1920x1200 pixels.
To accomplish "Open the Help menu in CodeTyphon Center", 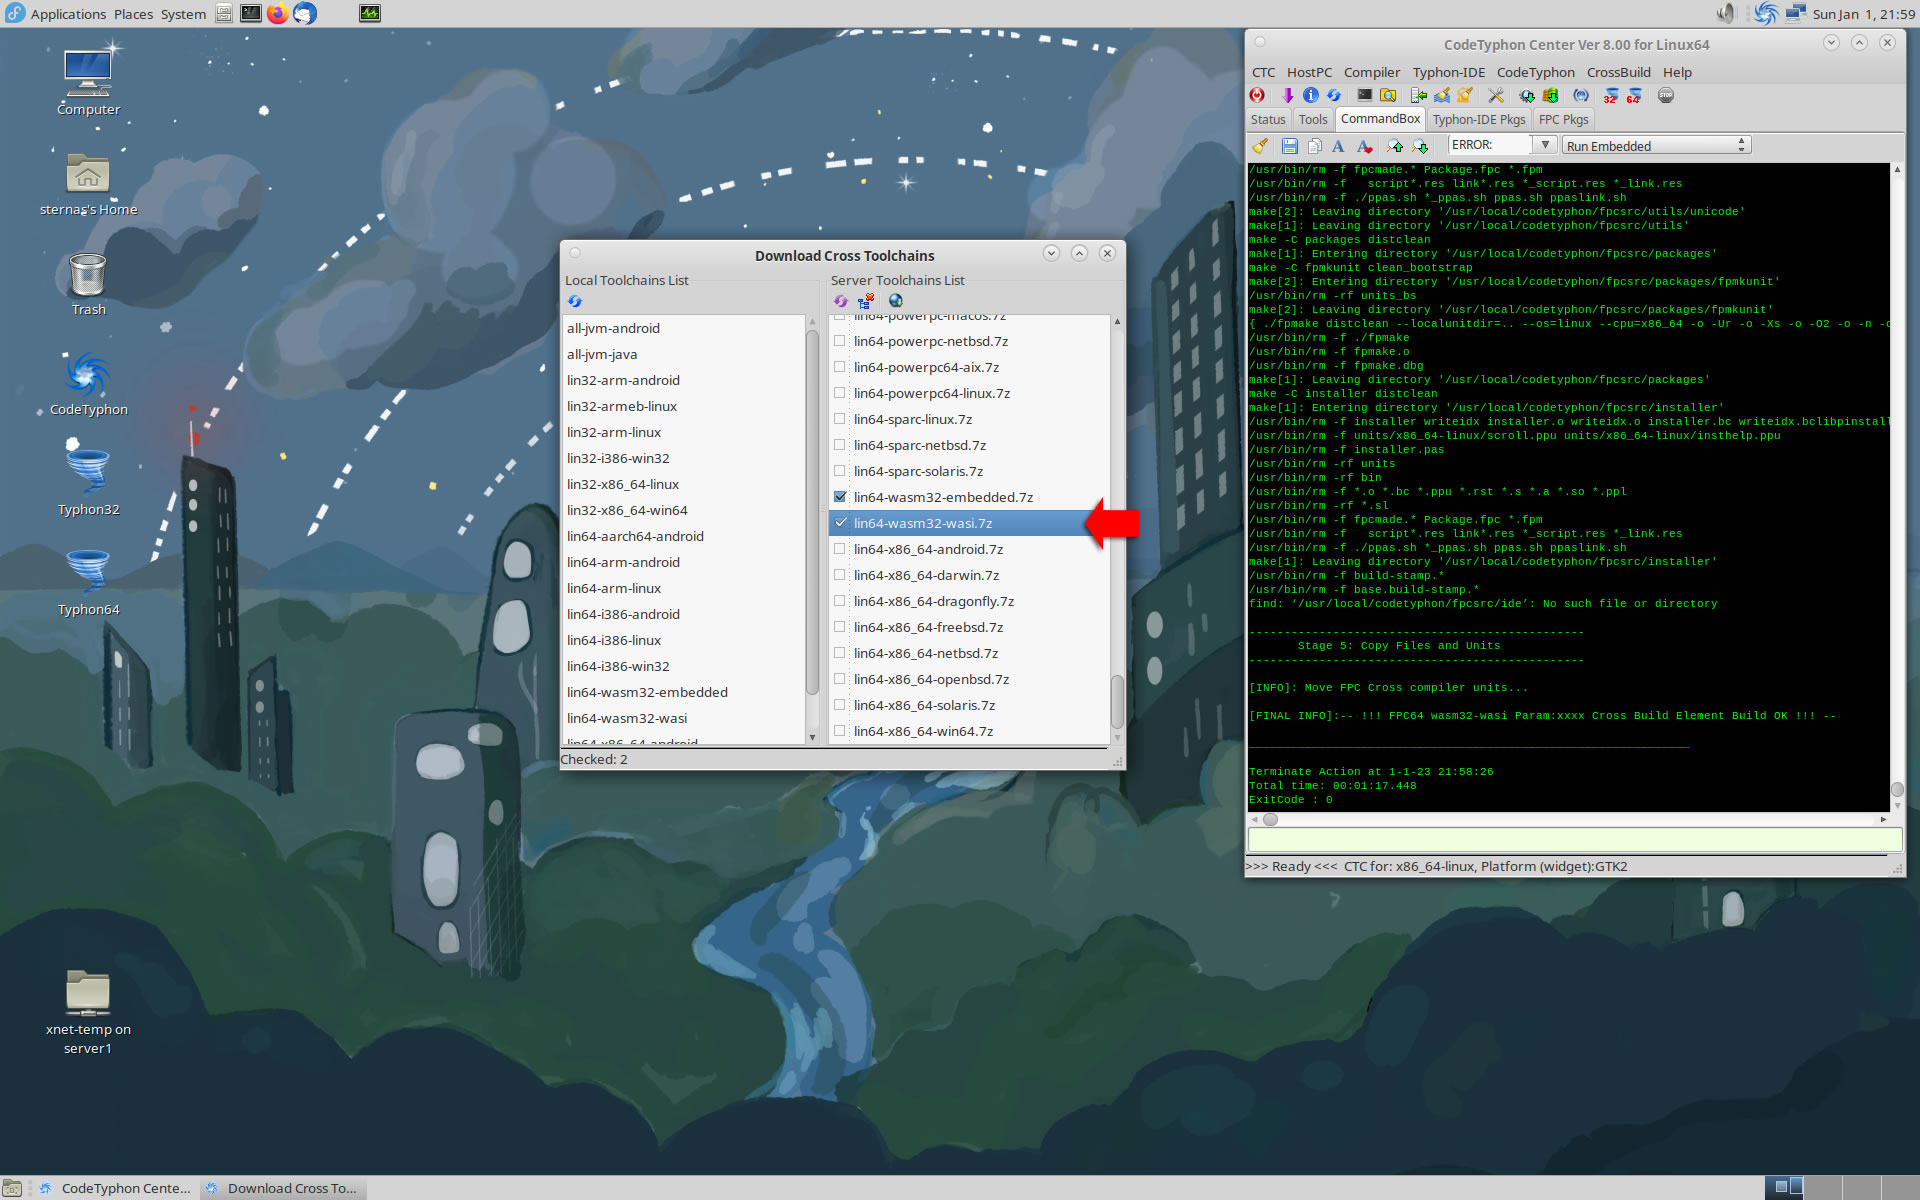I will click(x=1677, y=72).
